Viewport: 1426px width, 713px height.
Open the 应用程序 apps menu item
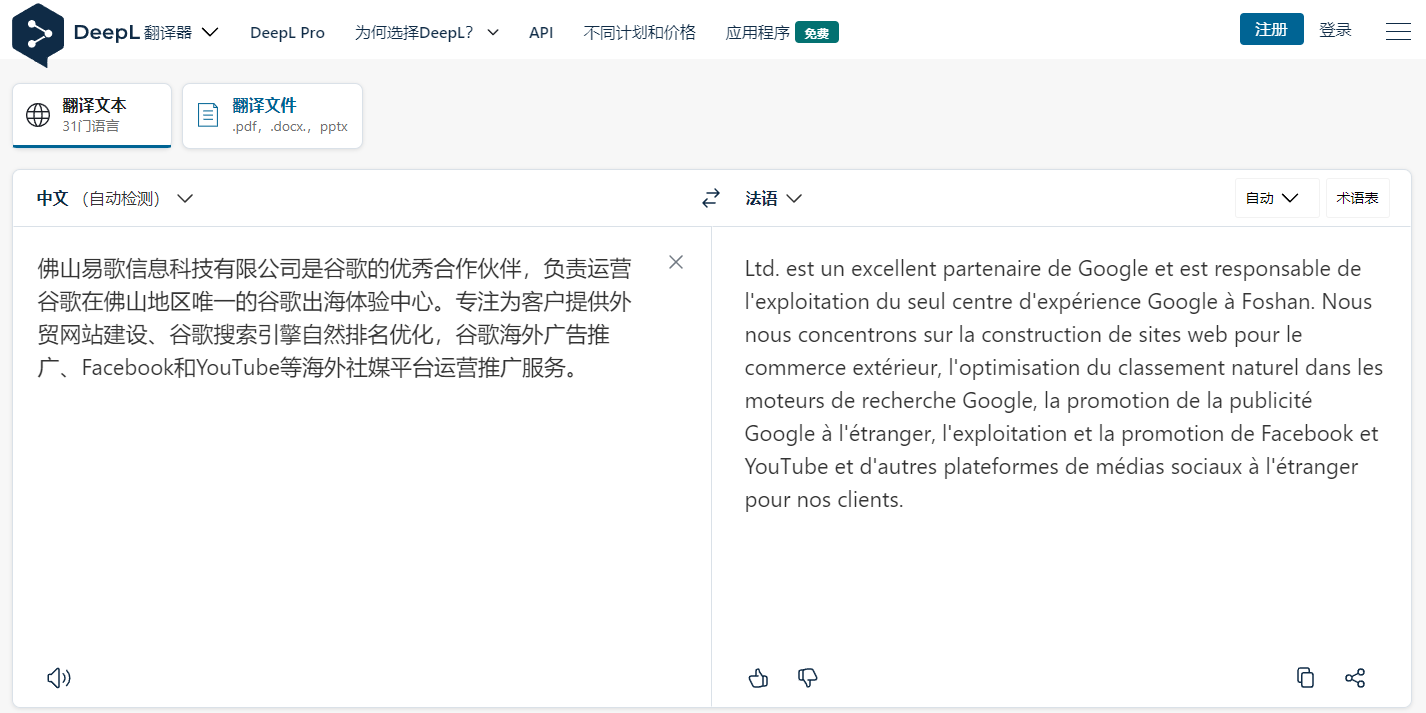(x=758, y=32)
